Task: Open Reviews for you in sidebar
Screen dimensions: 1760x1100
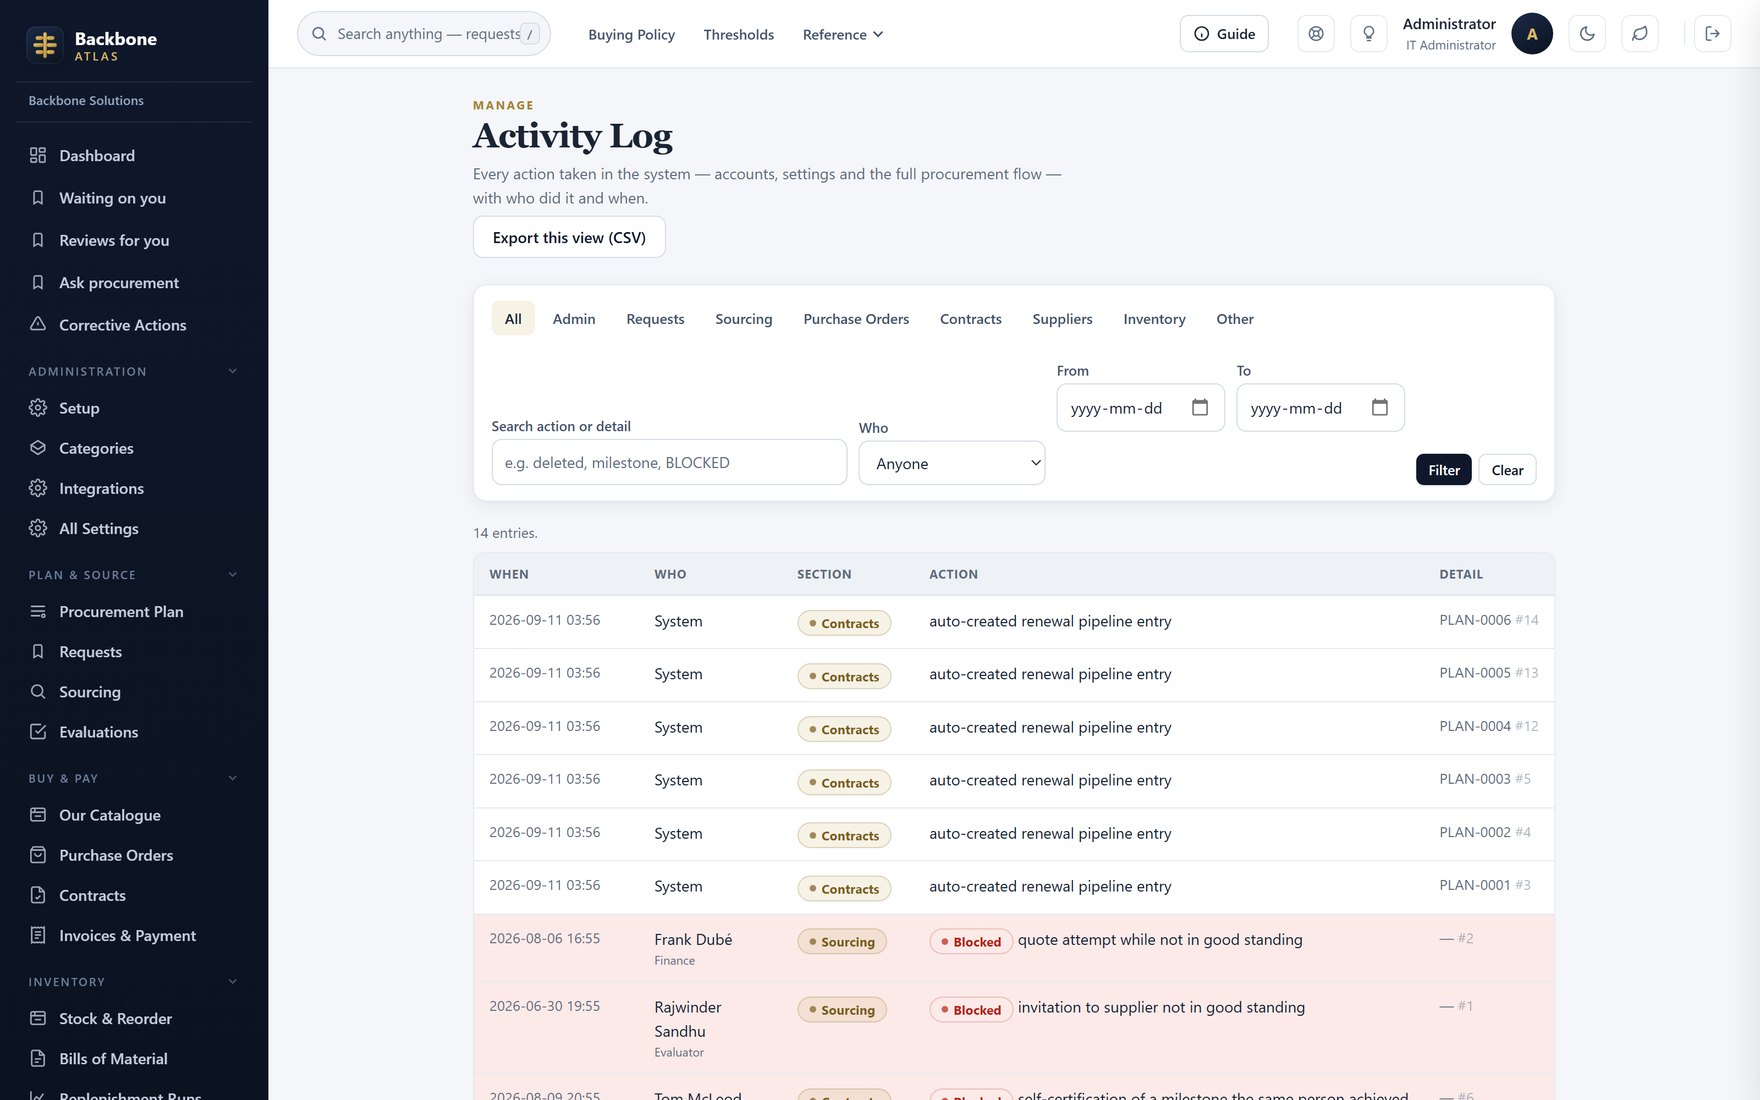Action: tap(134, 240)
